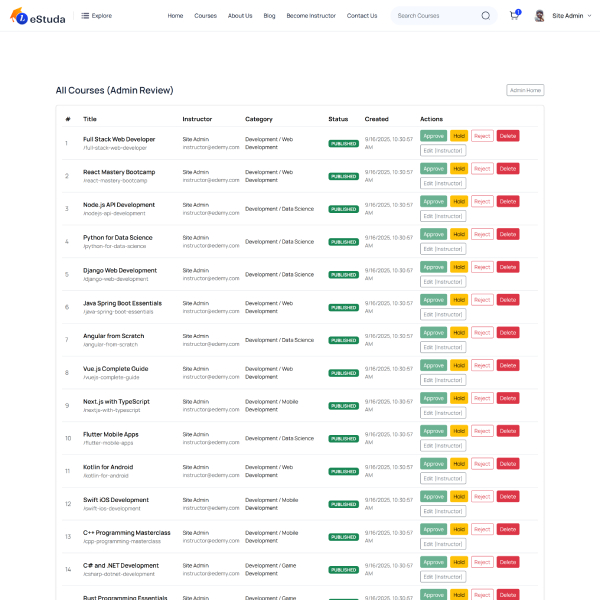Open the Courses menu item
Screen dimensions: 600x600
pos(205,16)
